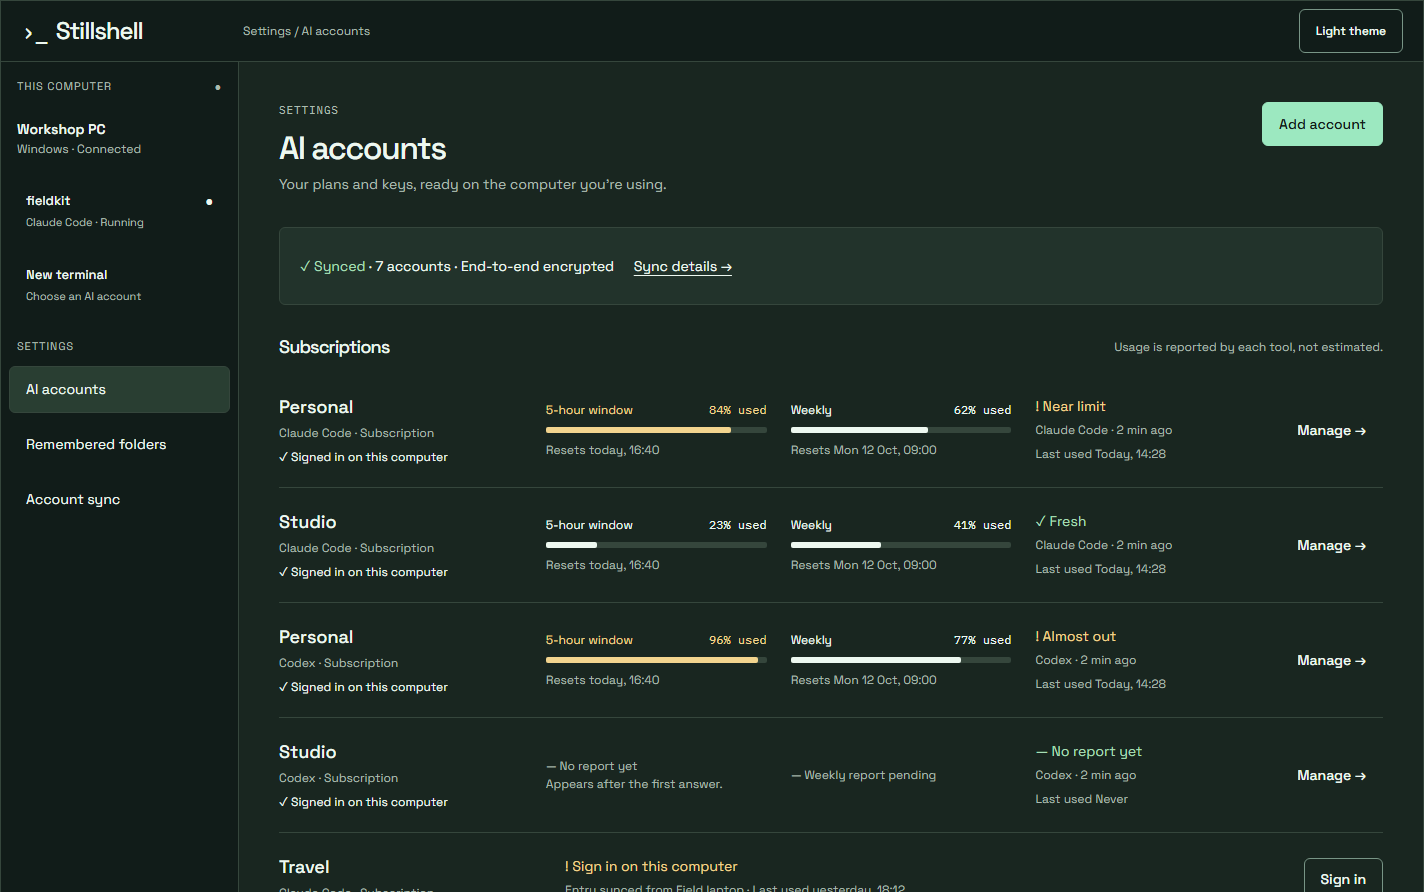Switch to Light theme
Screen dimensions: 1424x892
click(1350, 31)
